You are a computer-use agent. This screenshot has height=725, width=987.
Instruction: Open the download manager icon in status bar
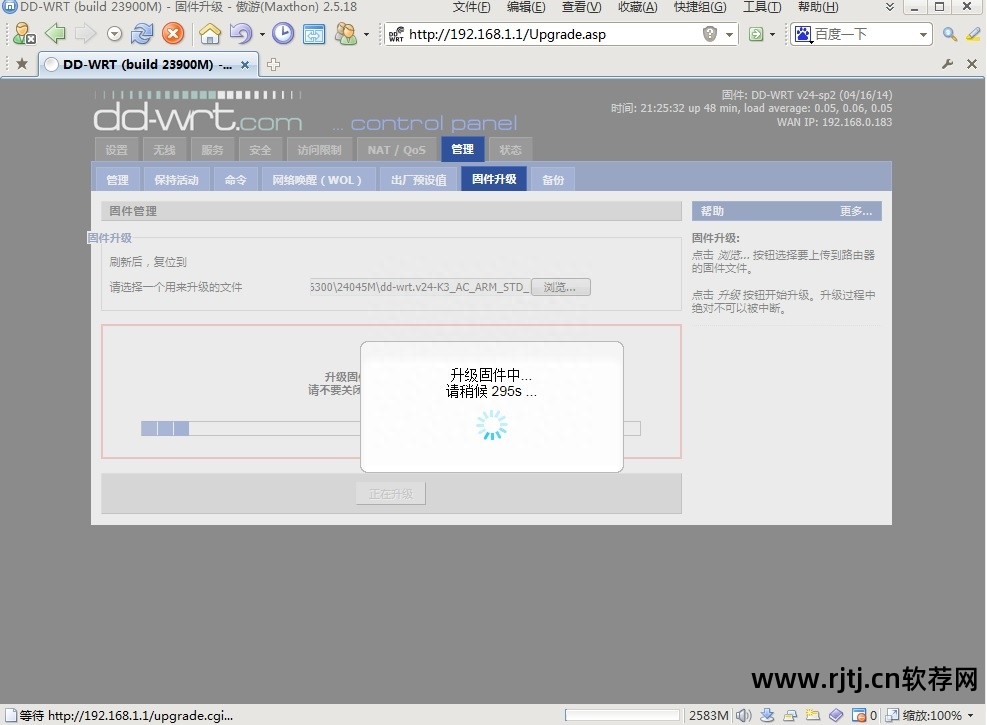coord(767,716)
